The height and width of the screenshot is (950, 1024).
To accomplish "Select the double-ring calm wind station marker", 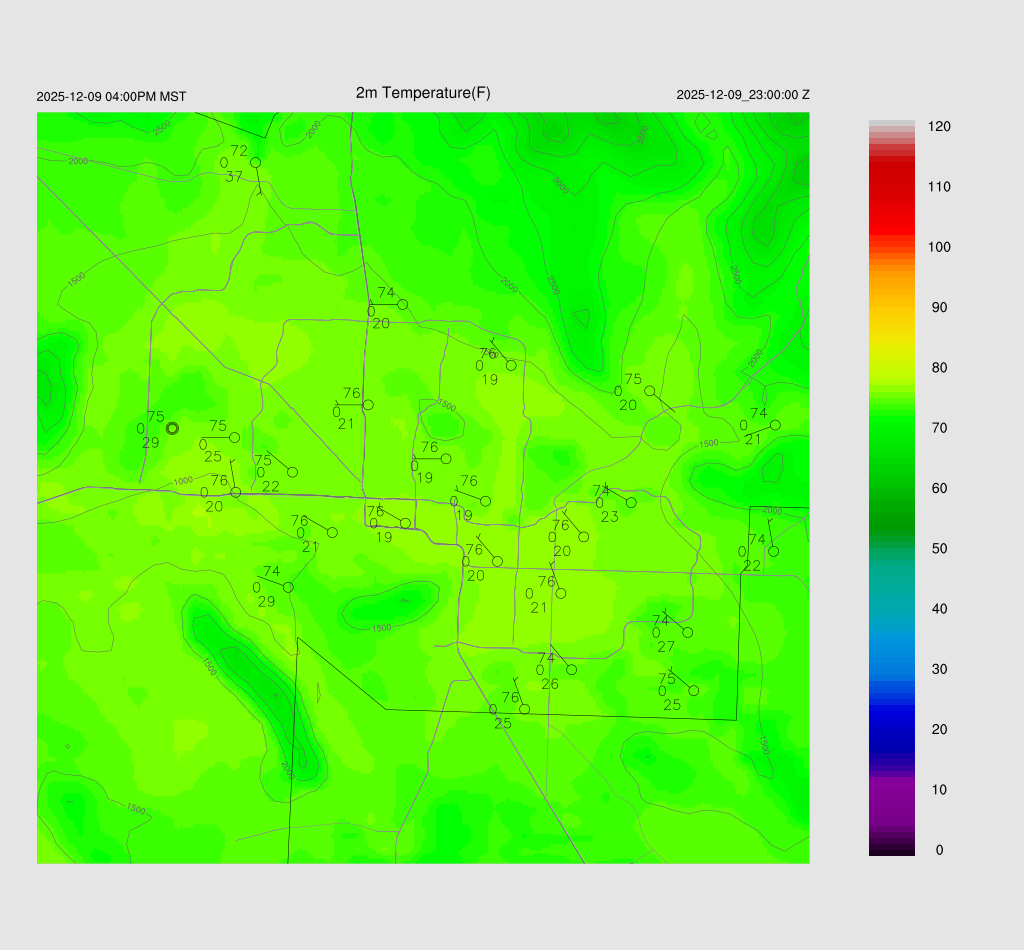I will click(x=172, y=428).
